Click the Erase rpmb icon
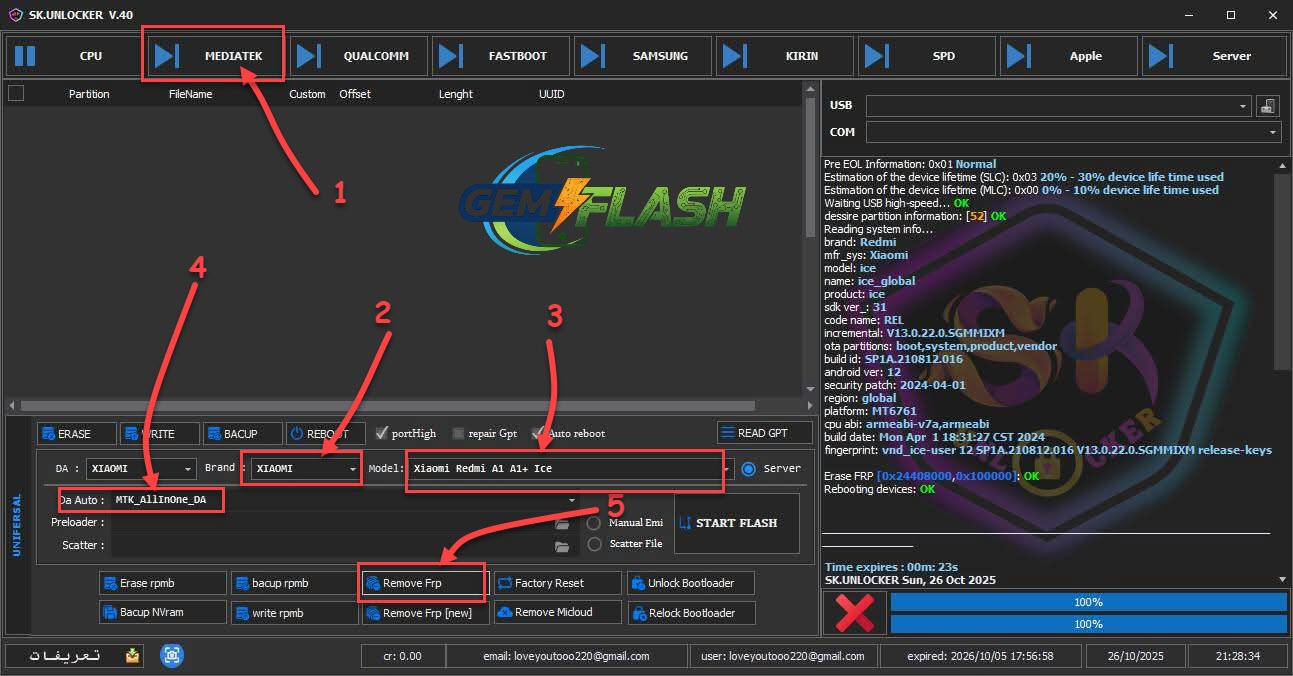1293x676 pixels. click(111, 583)
